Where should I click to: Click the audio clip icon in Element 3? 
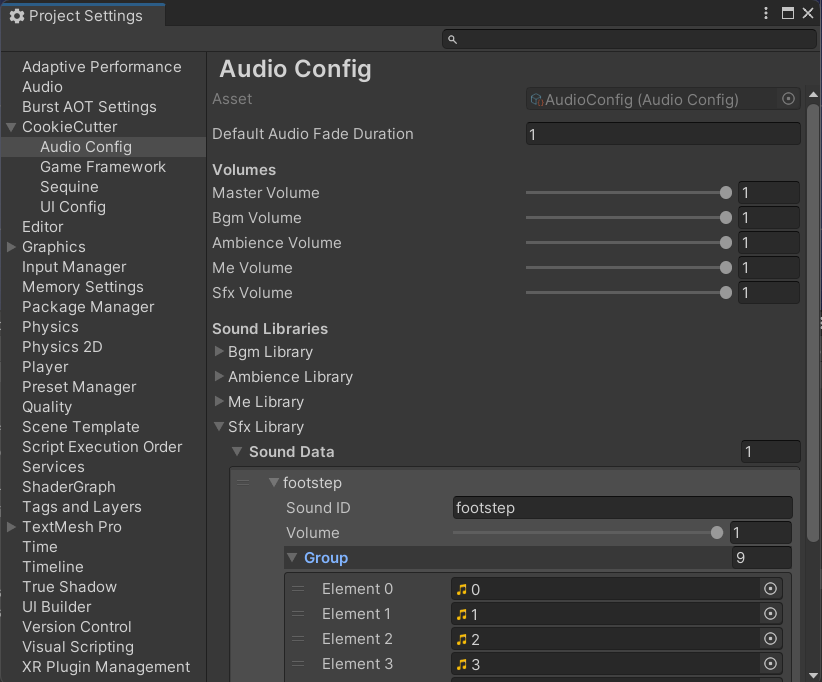(461, 664)
